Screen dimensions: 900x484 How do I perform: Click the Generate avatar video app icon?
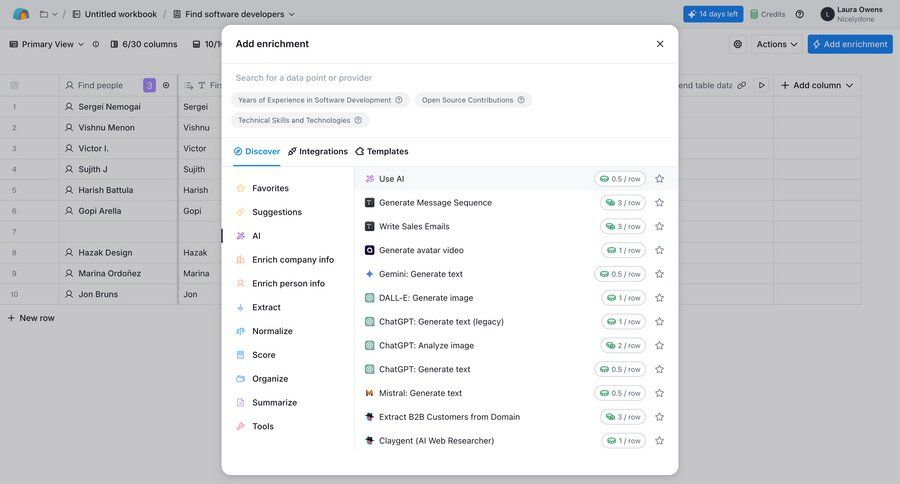(x=370, y=250)
